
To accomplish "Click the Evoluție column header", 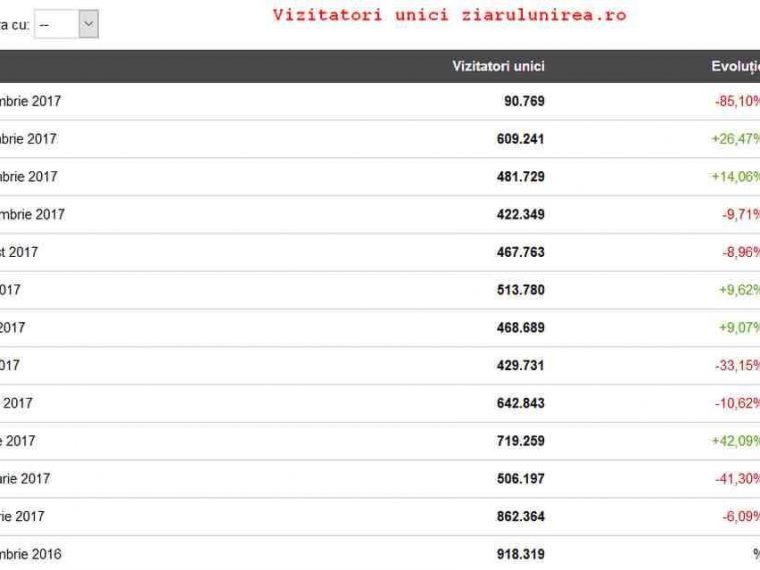I will (735, 66).
